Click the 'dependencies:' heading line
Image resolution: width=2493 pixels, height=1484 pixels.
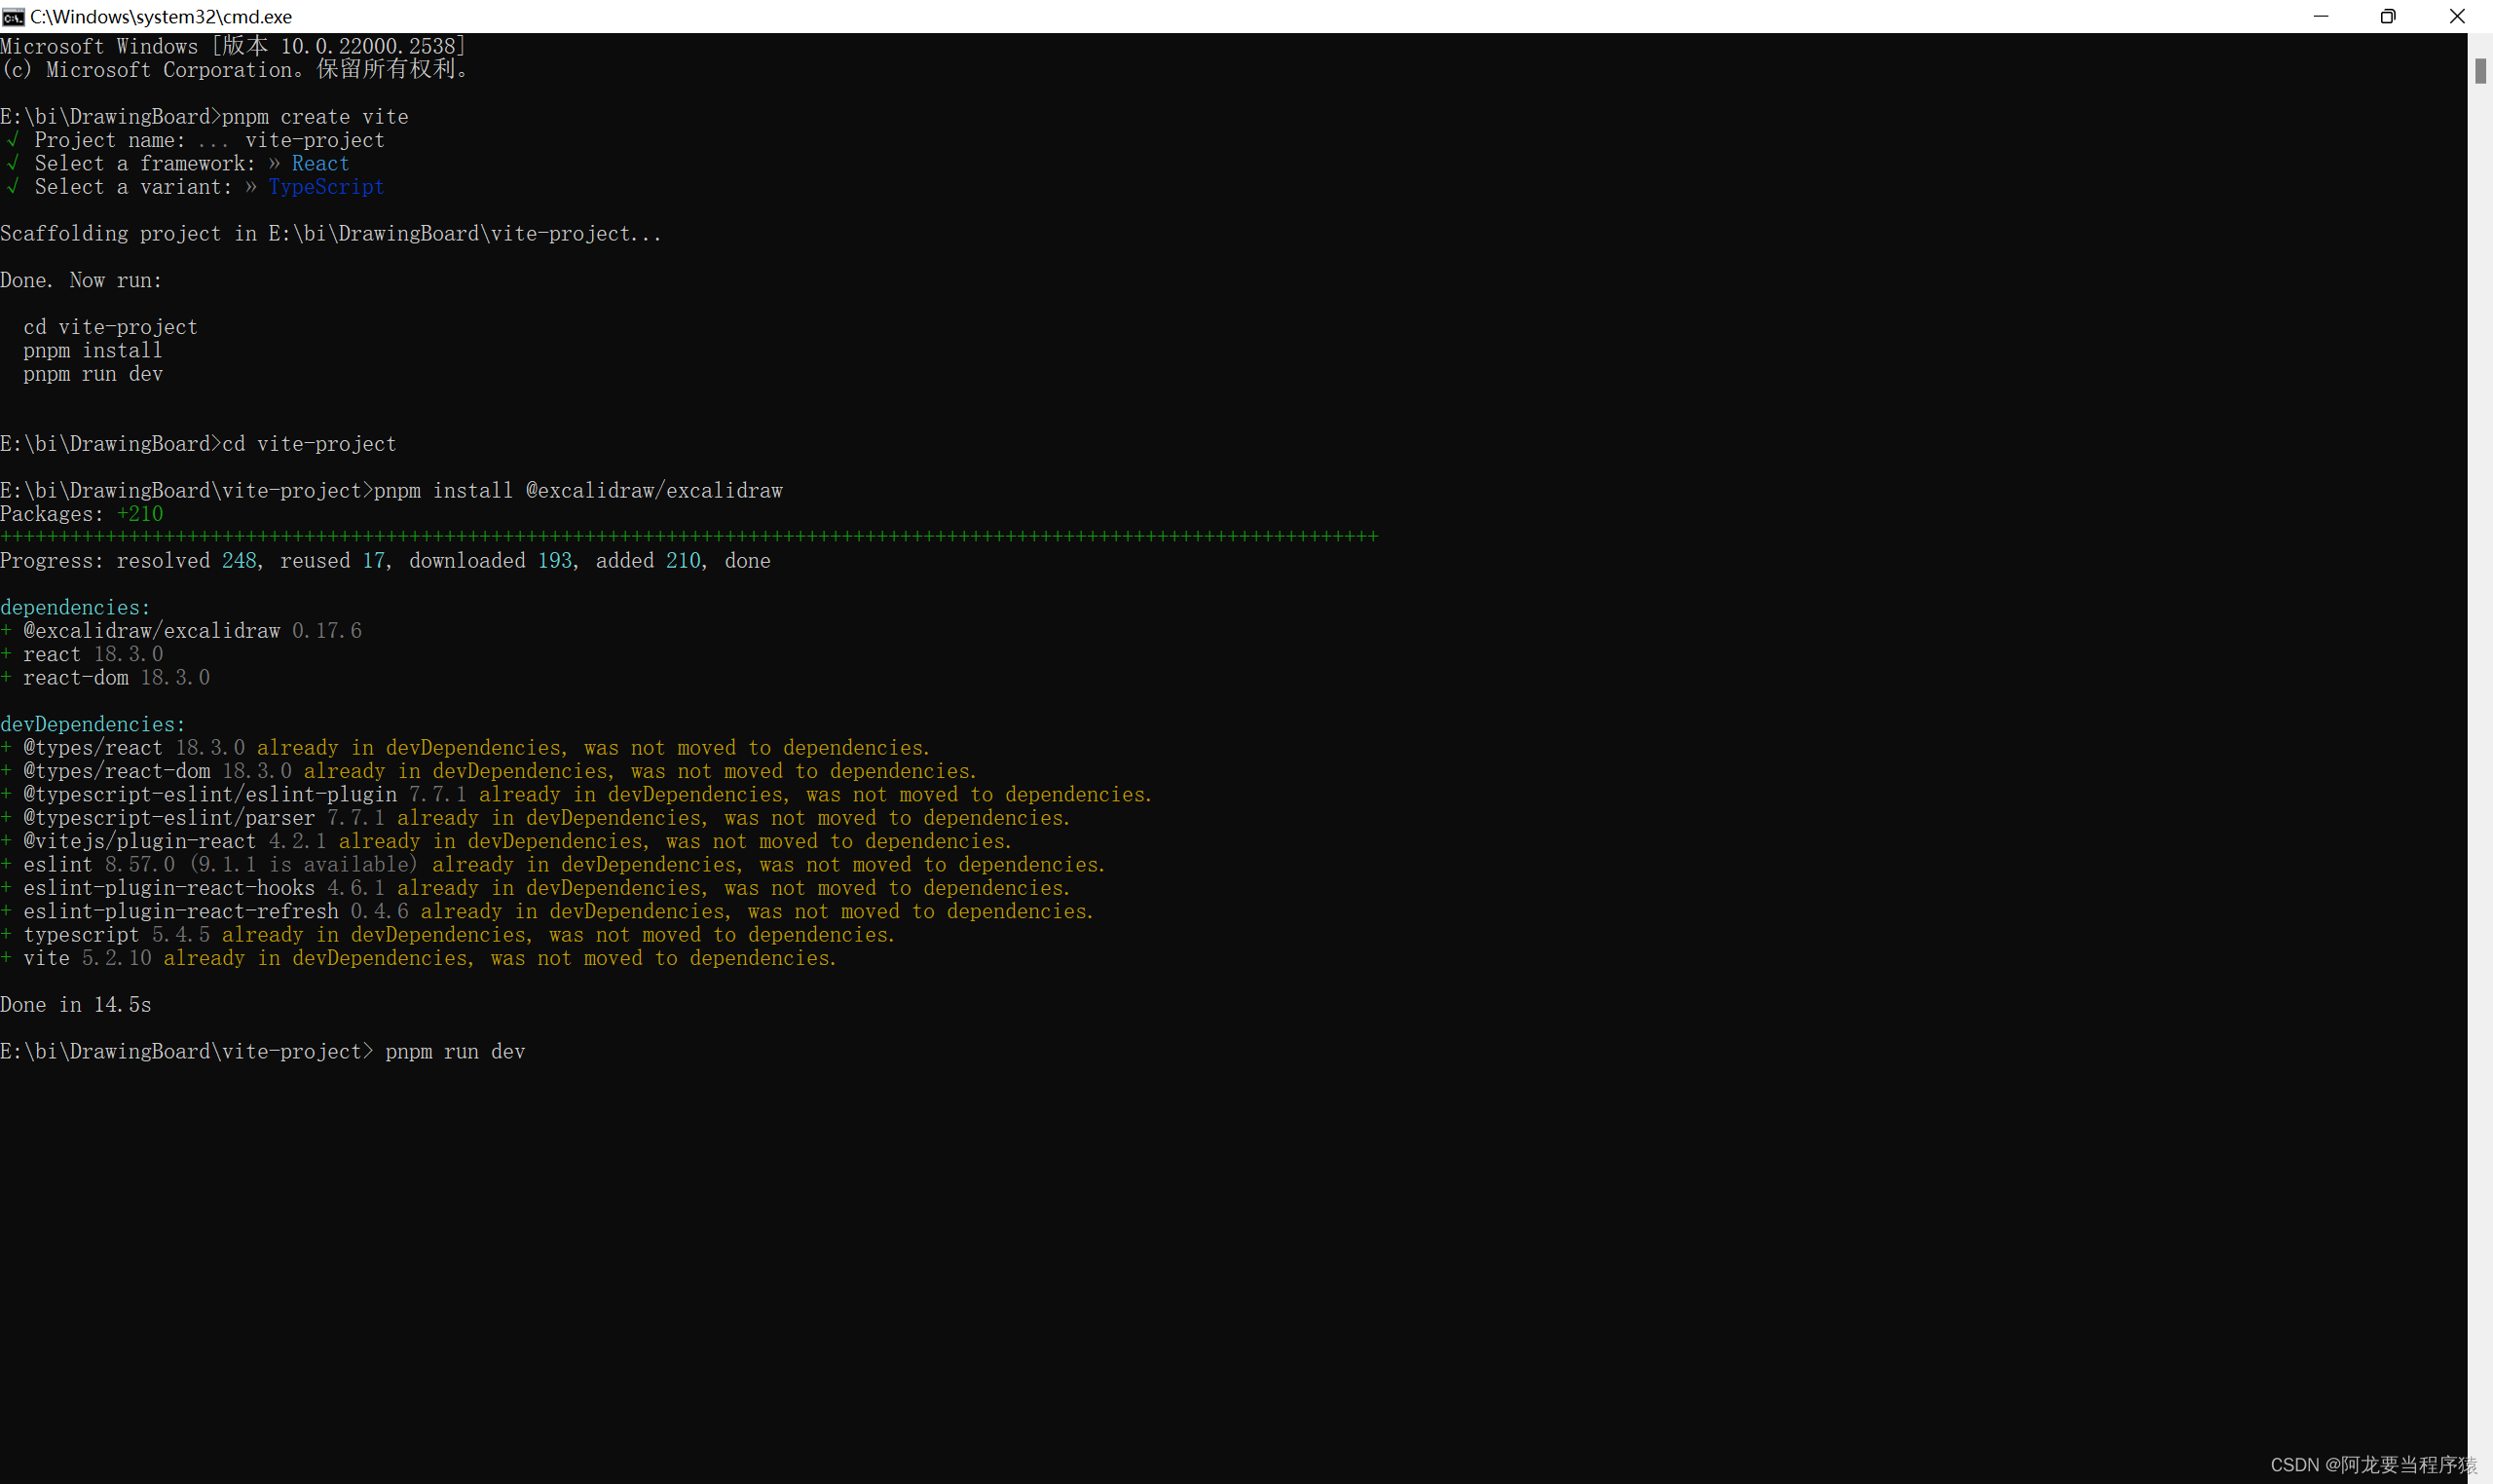75,607
